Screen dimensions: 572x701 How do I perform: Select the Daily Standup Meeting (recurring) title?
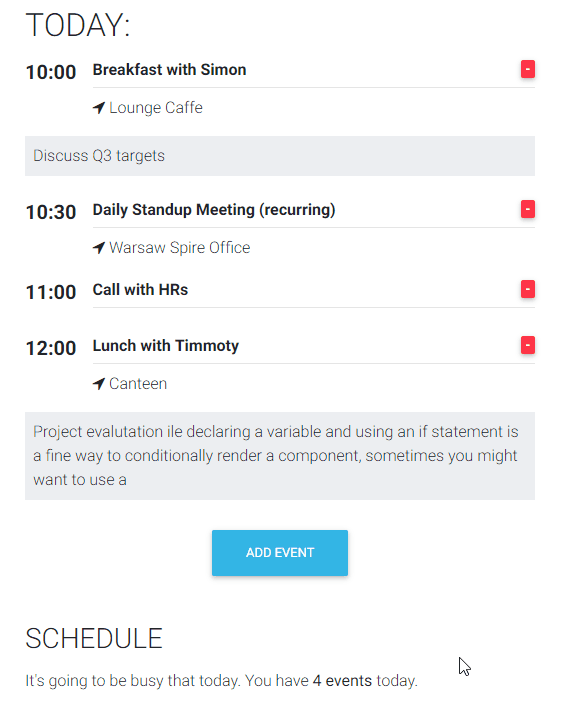(214, 210)
